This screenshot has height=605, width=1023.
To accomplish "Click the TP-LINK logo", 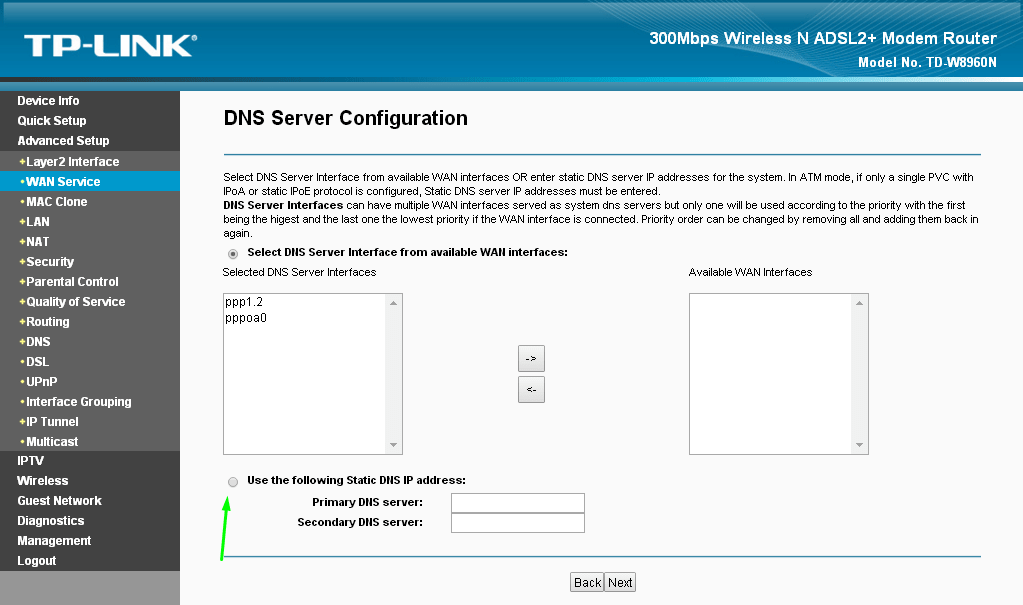I will 109,45.
